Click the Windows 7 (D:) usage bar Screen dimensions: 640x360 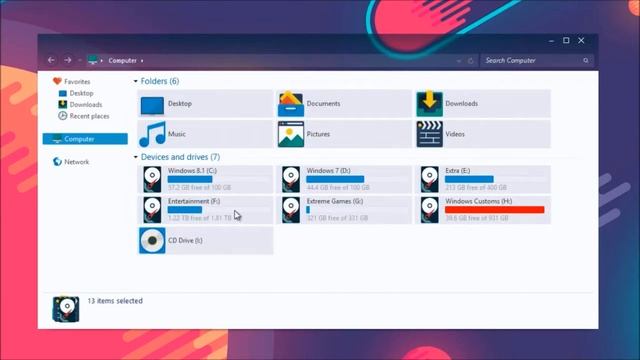tap(356, 179)
